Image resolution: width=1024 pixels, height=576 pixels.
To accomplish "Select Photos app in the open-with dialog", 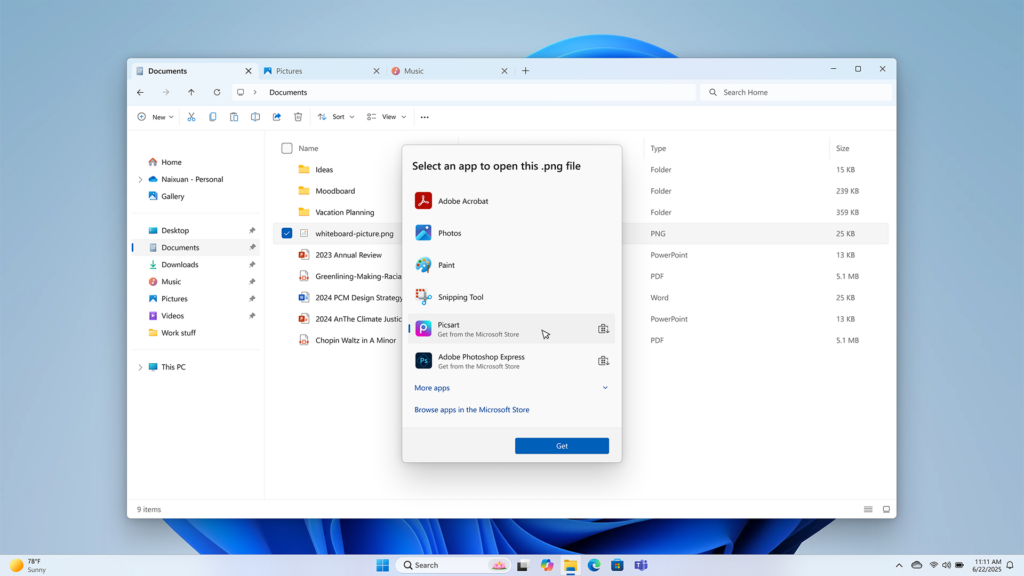I will [x=450, y=232].
